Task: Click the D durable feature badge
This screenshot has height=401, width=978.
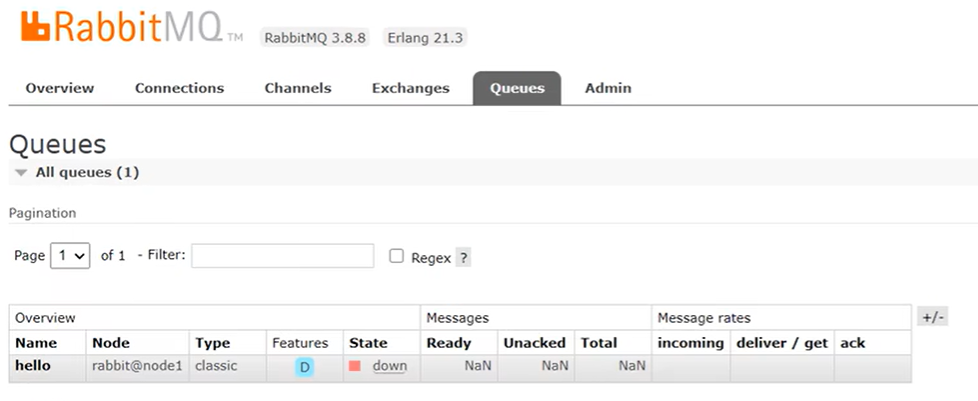Action: pyautogui.click(x=305, y=367)
